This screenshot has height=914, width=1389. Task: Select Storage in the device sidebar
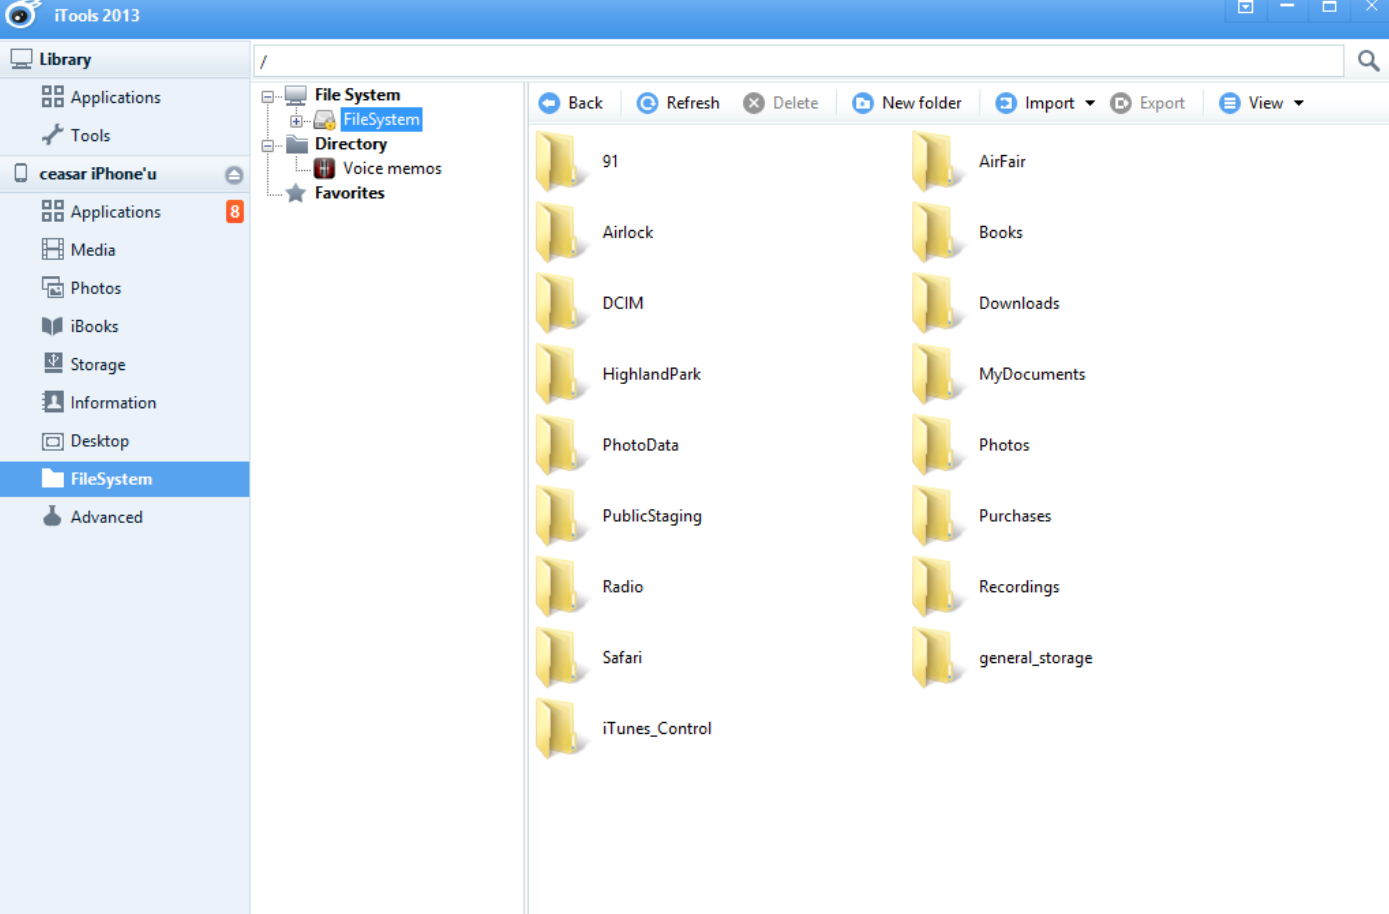tap(97, 364)
